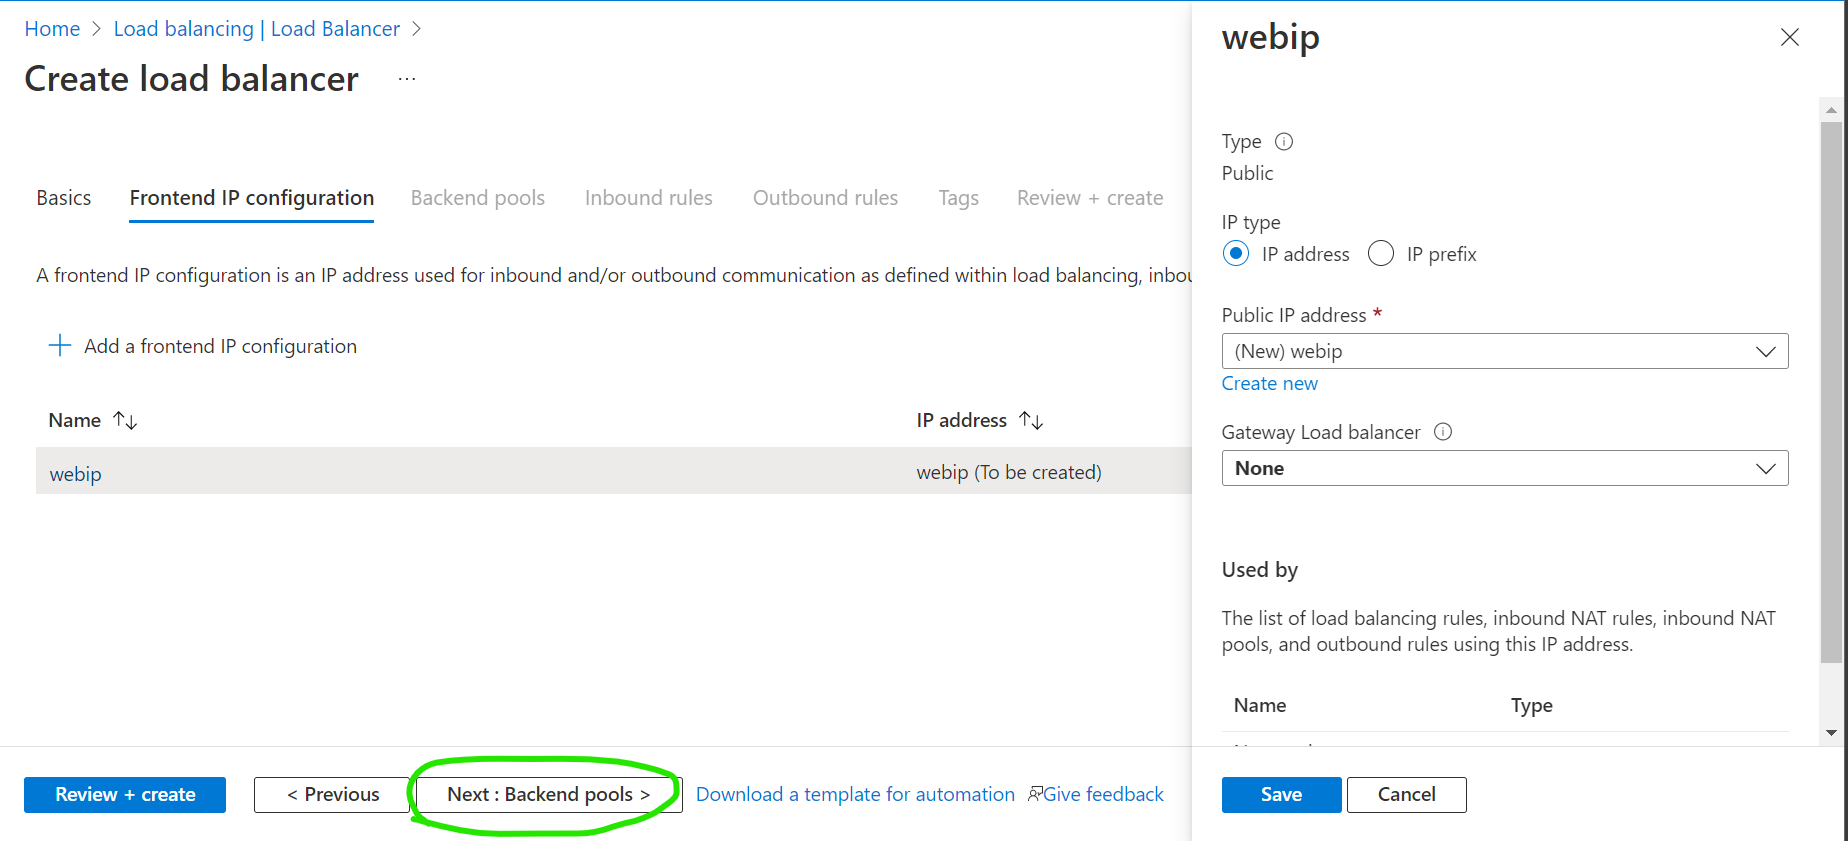
Task: Click the Give feedback person icon
Action: coord(1036,794)
